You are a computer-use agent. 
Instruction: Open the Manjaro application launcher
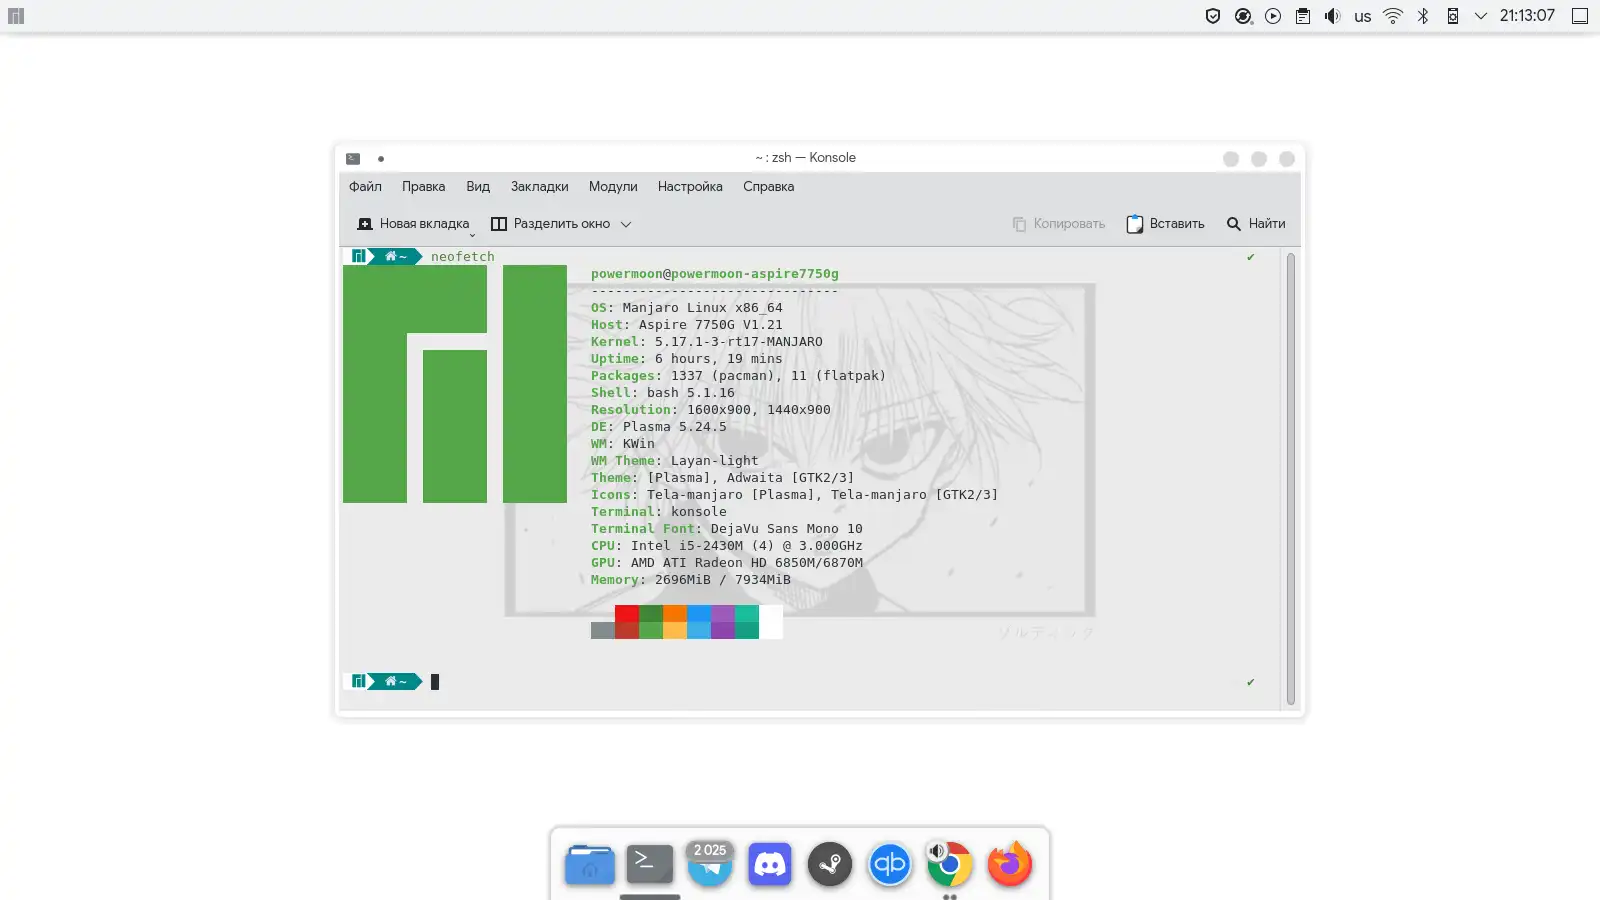click(15, 16)
